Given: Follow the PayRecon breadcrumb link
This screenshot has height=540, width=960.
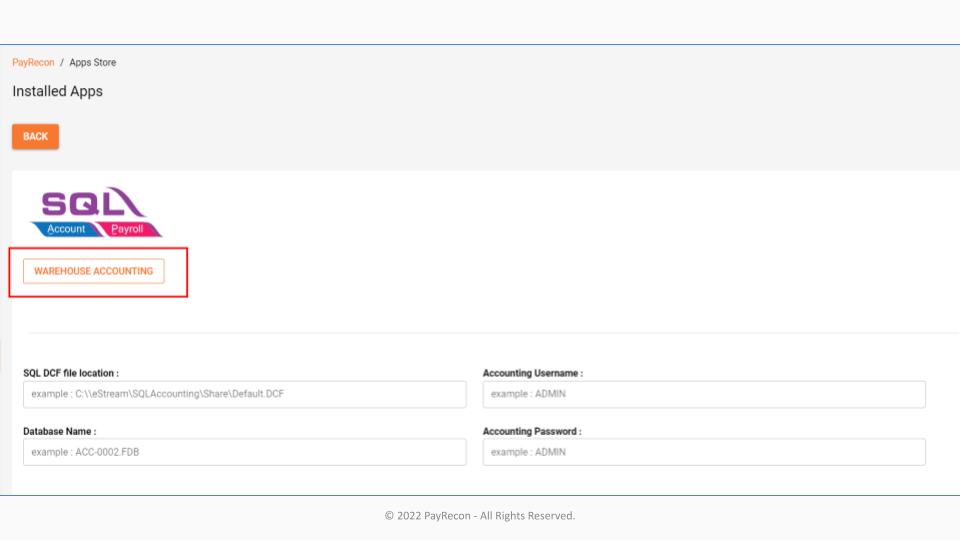Looking at the screenshot, I should (33, 62).
